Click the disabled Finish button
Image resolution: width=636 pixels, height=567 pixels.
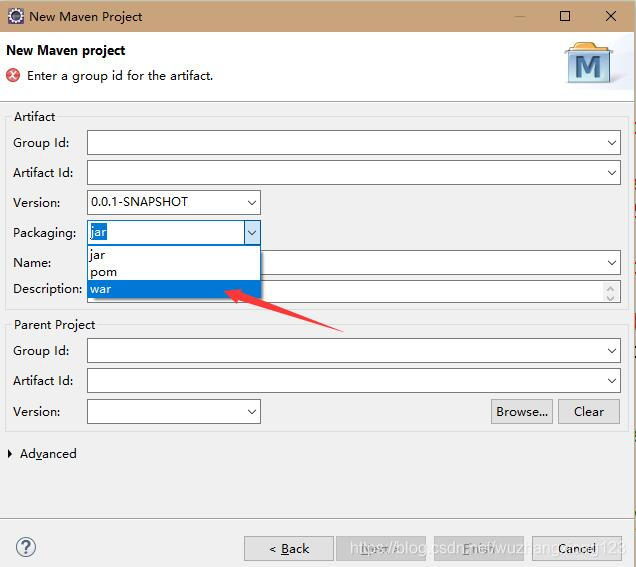[x=479, y=549]
